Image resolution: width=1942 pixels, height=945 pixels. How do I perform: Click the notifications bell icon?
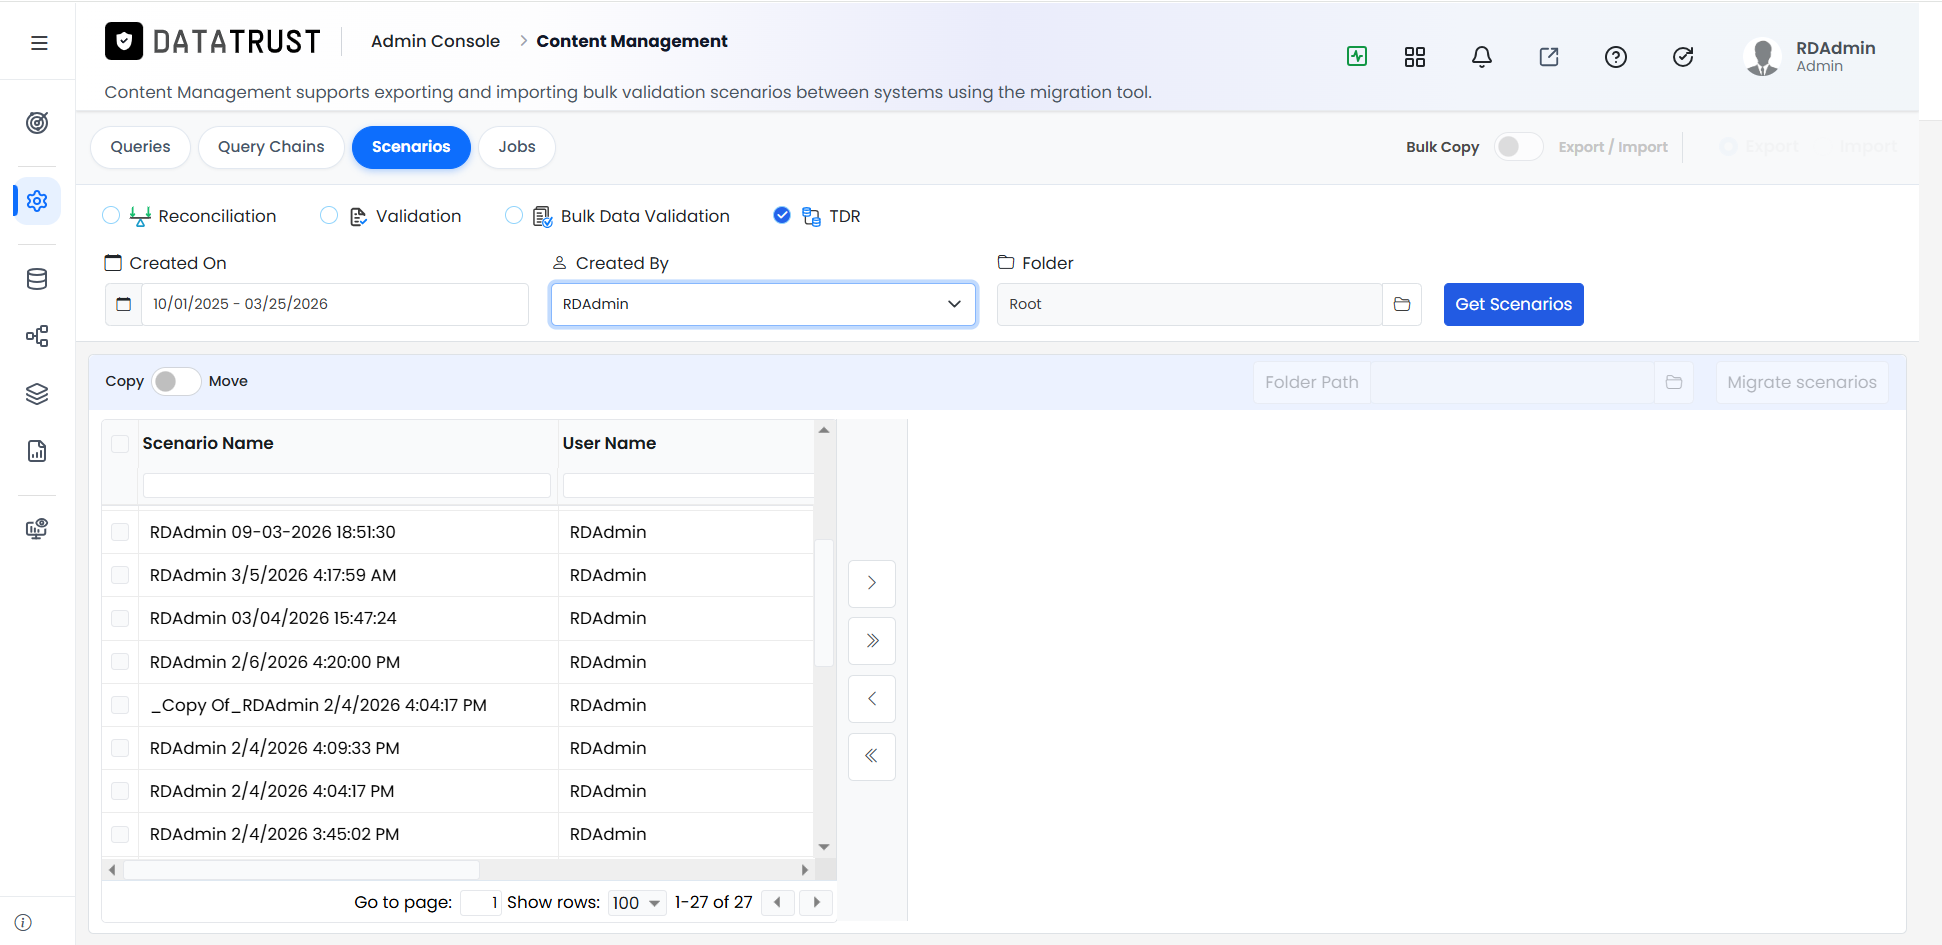1482,57
